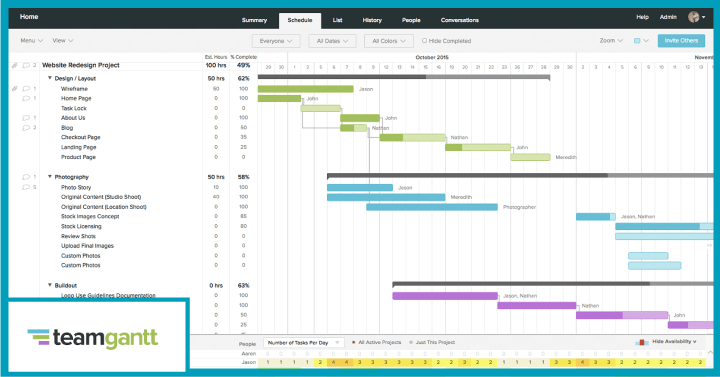Select the Review Shots task
This screenshot has width=720, height=377.
click(78, 236)
